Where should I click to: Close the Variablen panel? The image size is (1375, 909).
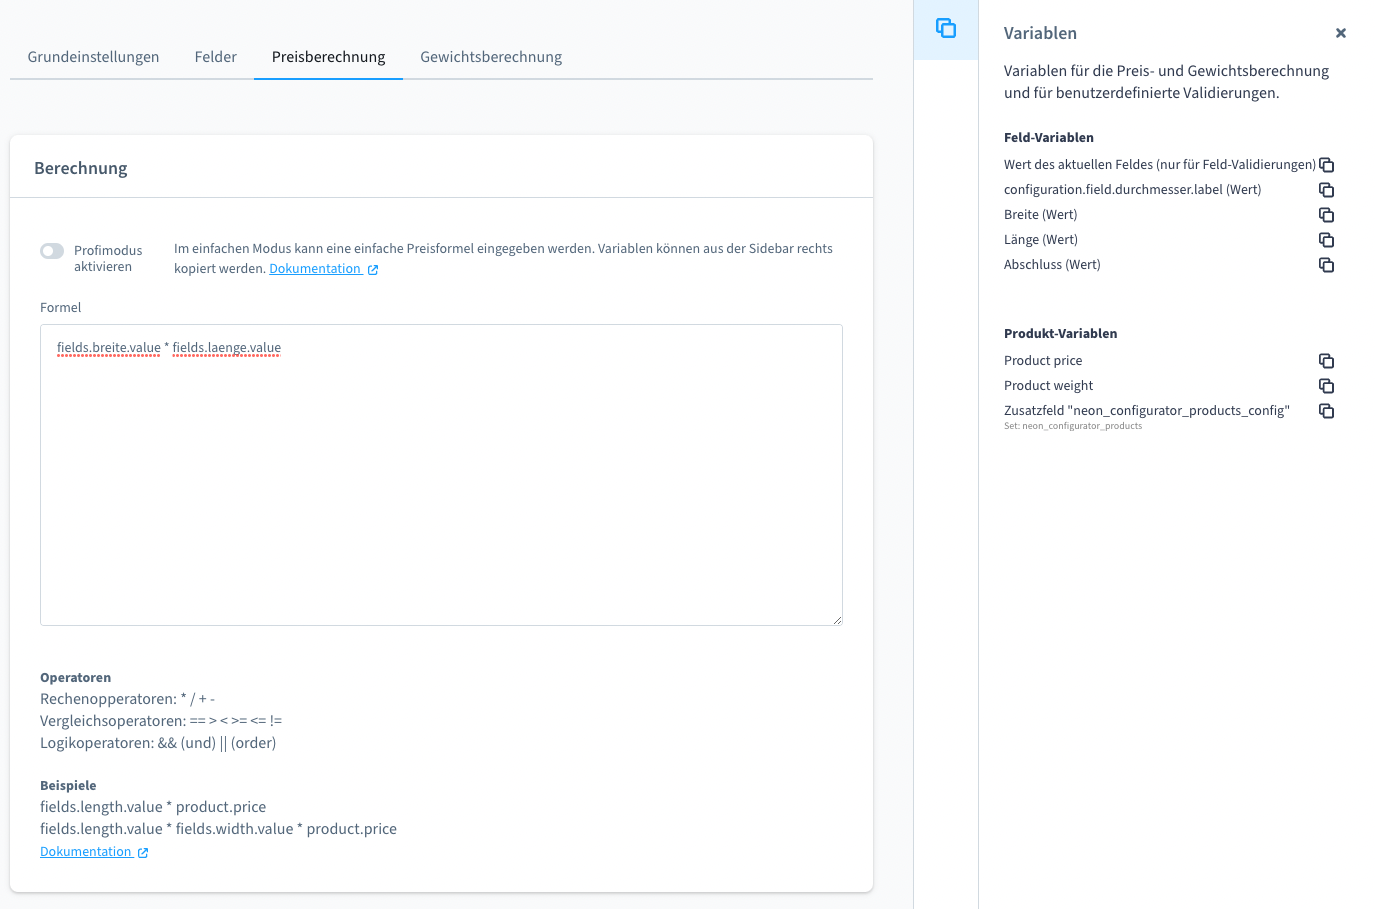click(x=1340, y=33)
